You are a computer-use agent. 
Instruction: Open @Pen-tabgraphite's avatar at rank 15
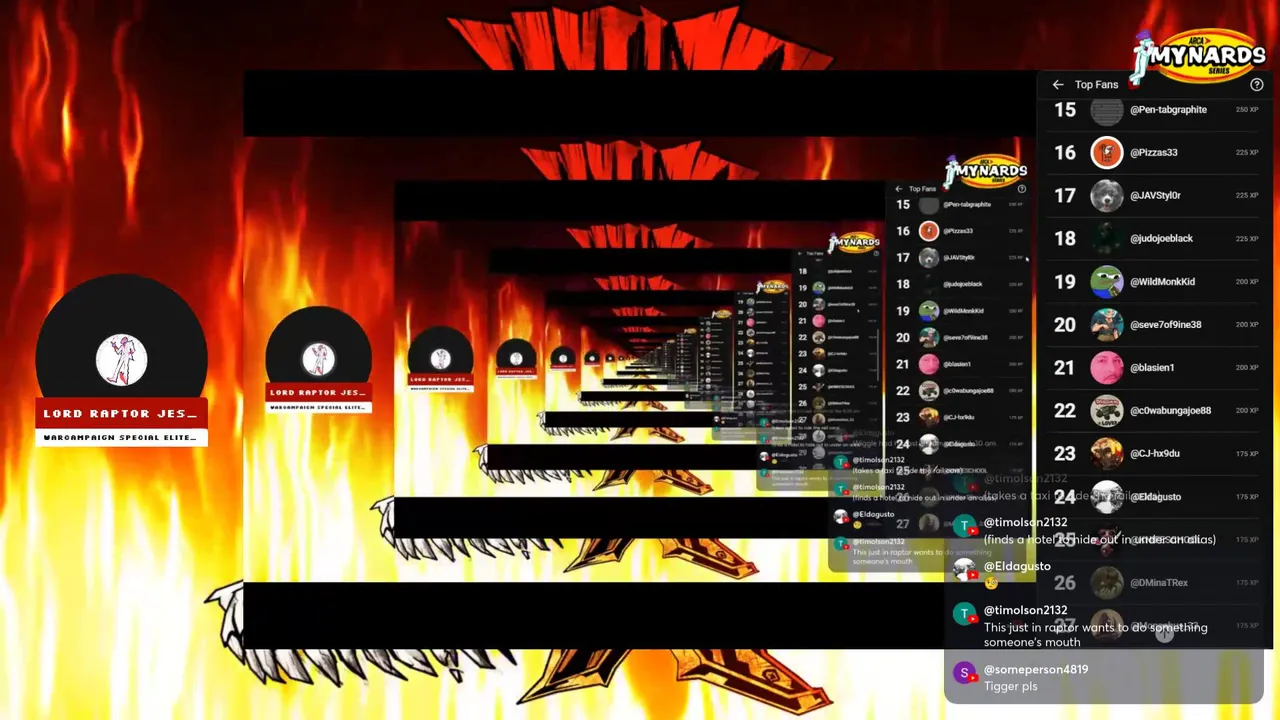(1106, 110)
